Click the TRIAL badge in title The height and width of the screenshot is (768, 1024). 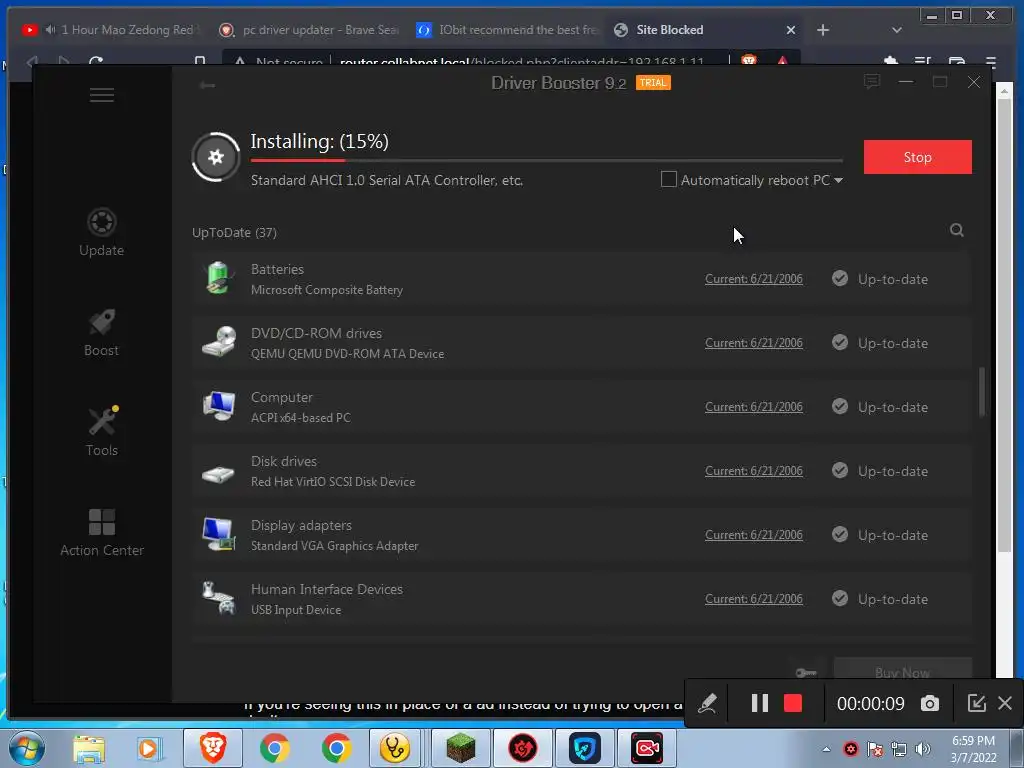tap(653, 83)
